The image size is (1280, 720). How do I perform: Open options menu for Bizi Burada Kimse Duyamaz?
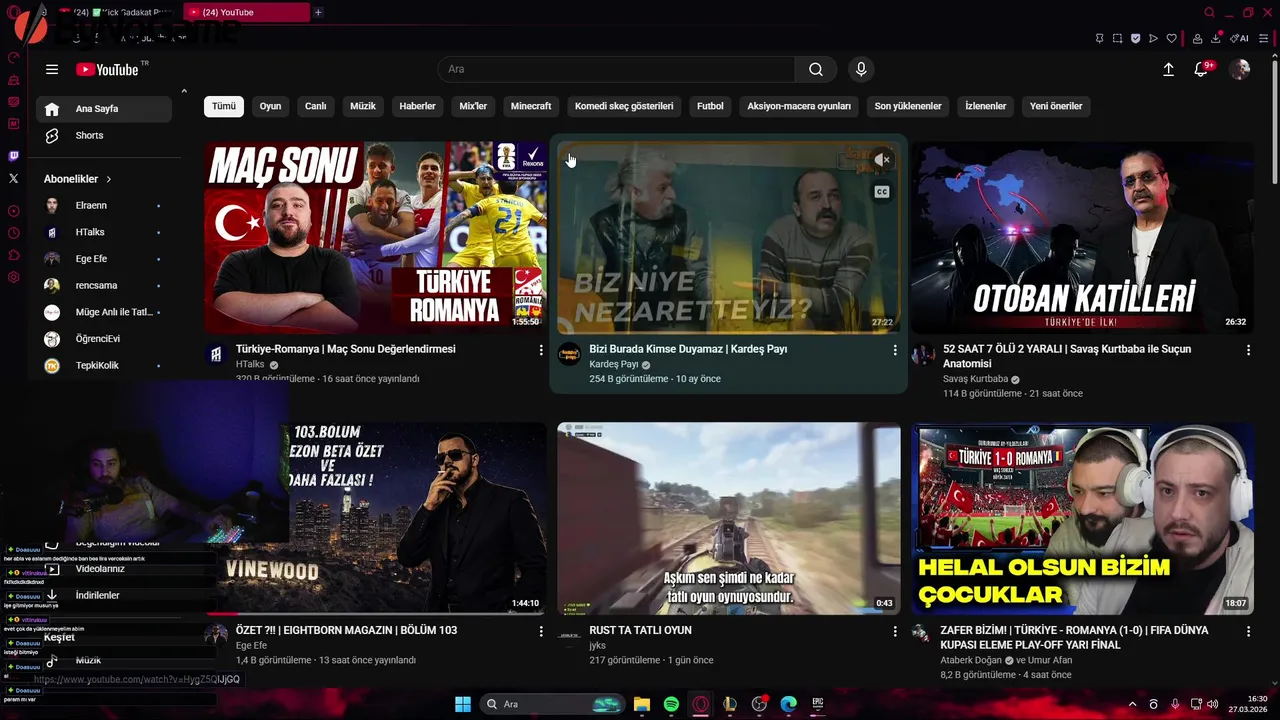895,350
